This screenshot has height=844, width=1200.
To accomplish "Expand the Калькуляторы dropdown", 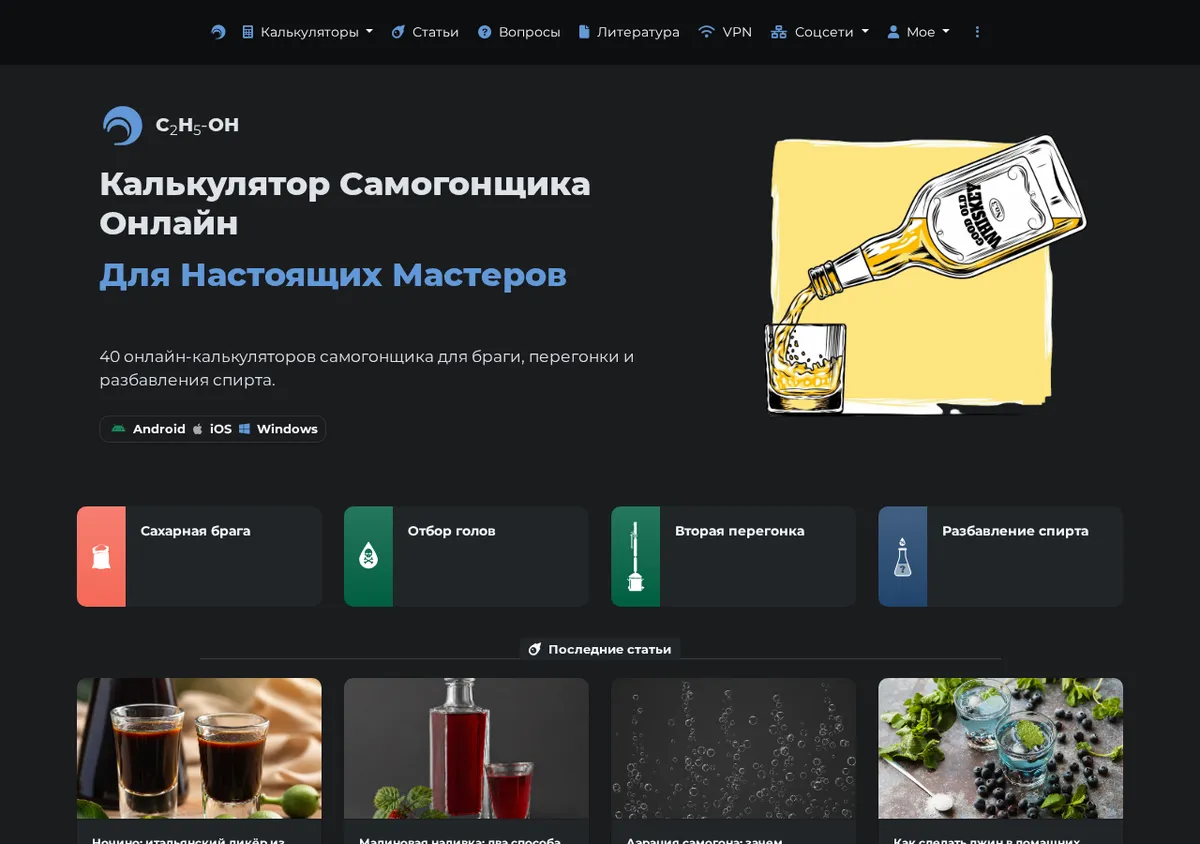I will click(x=307, y=32).
